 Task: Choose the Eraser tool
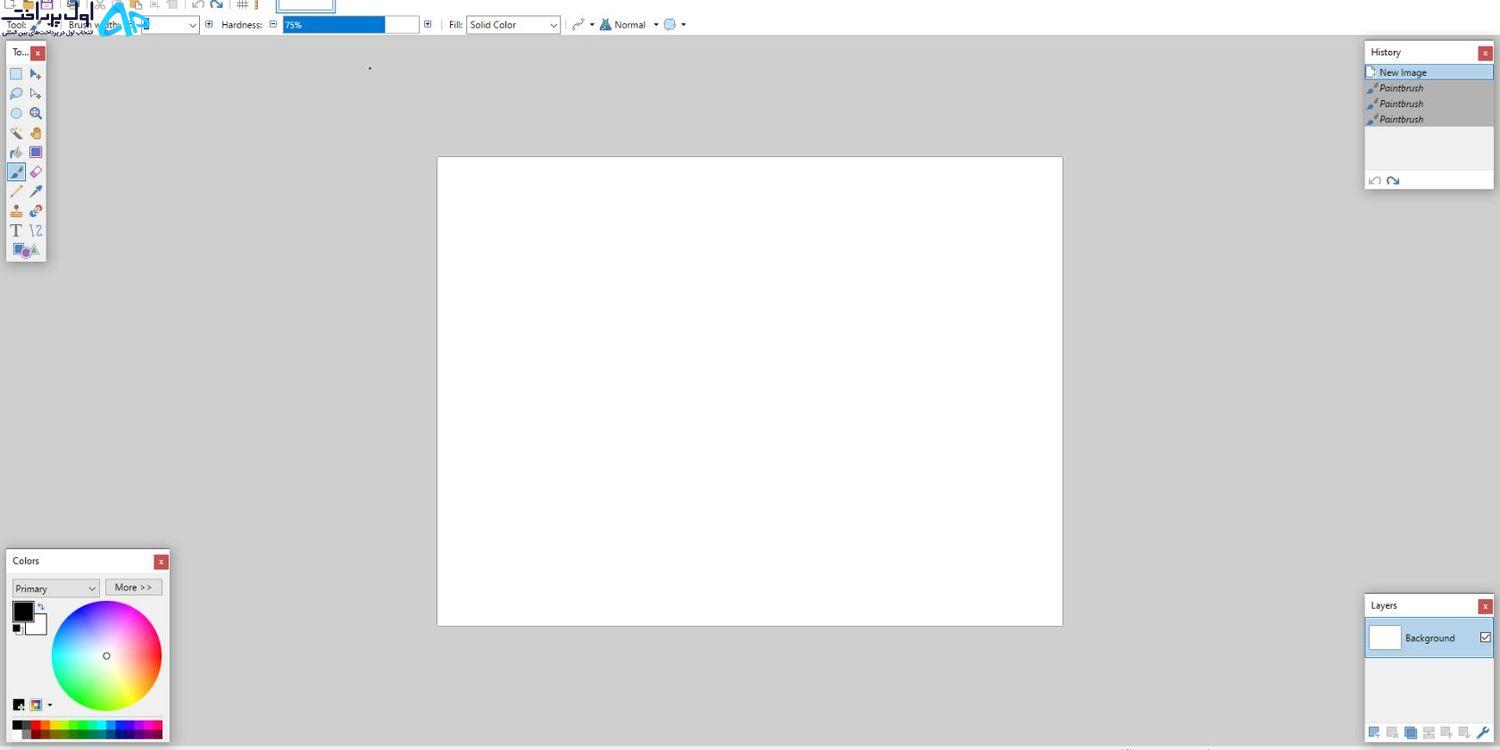[36, 172]
